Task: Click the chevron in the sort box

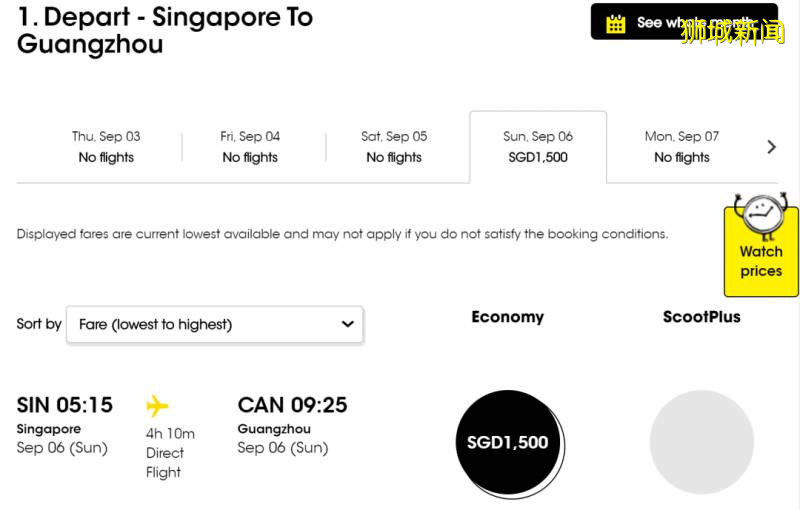Action: tap(347, 324)
